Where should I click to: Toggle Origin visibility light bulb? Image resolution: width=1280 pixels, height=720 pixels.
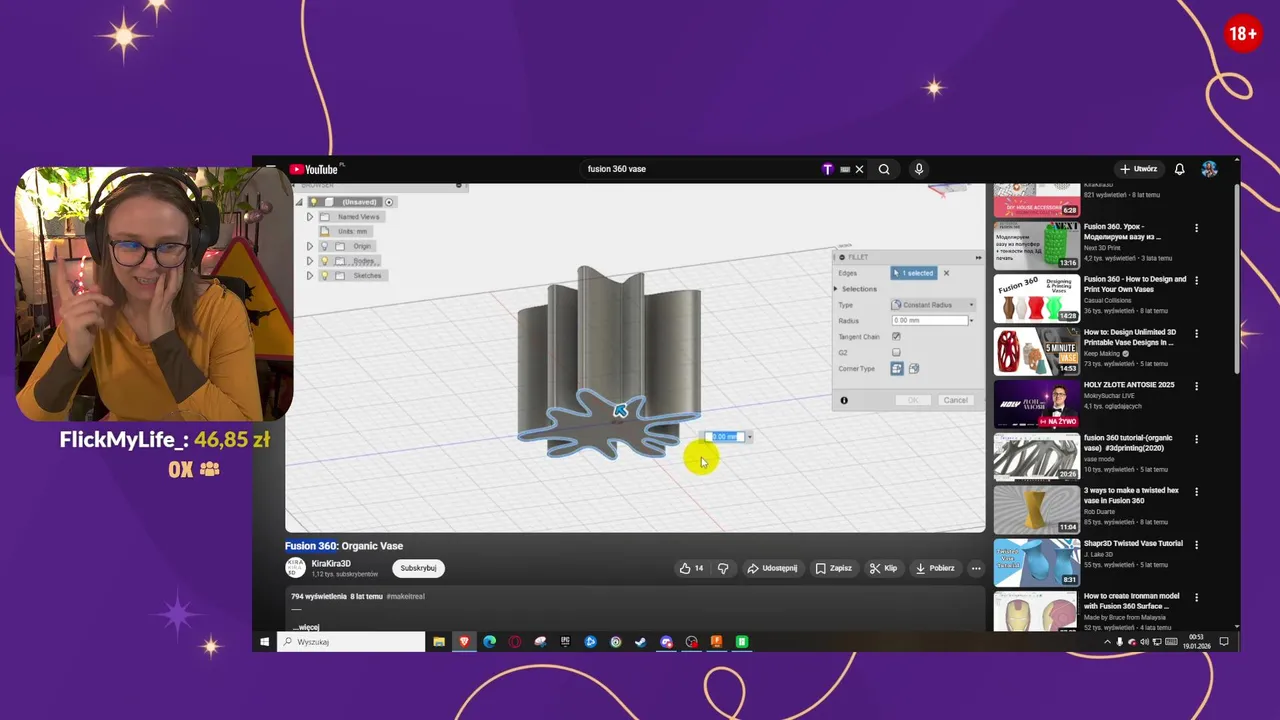click(x=324, y=246)
